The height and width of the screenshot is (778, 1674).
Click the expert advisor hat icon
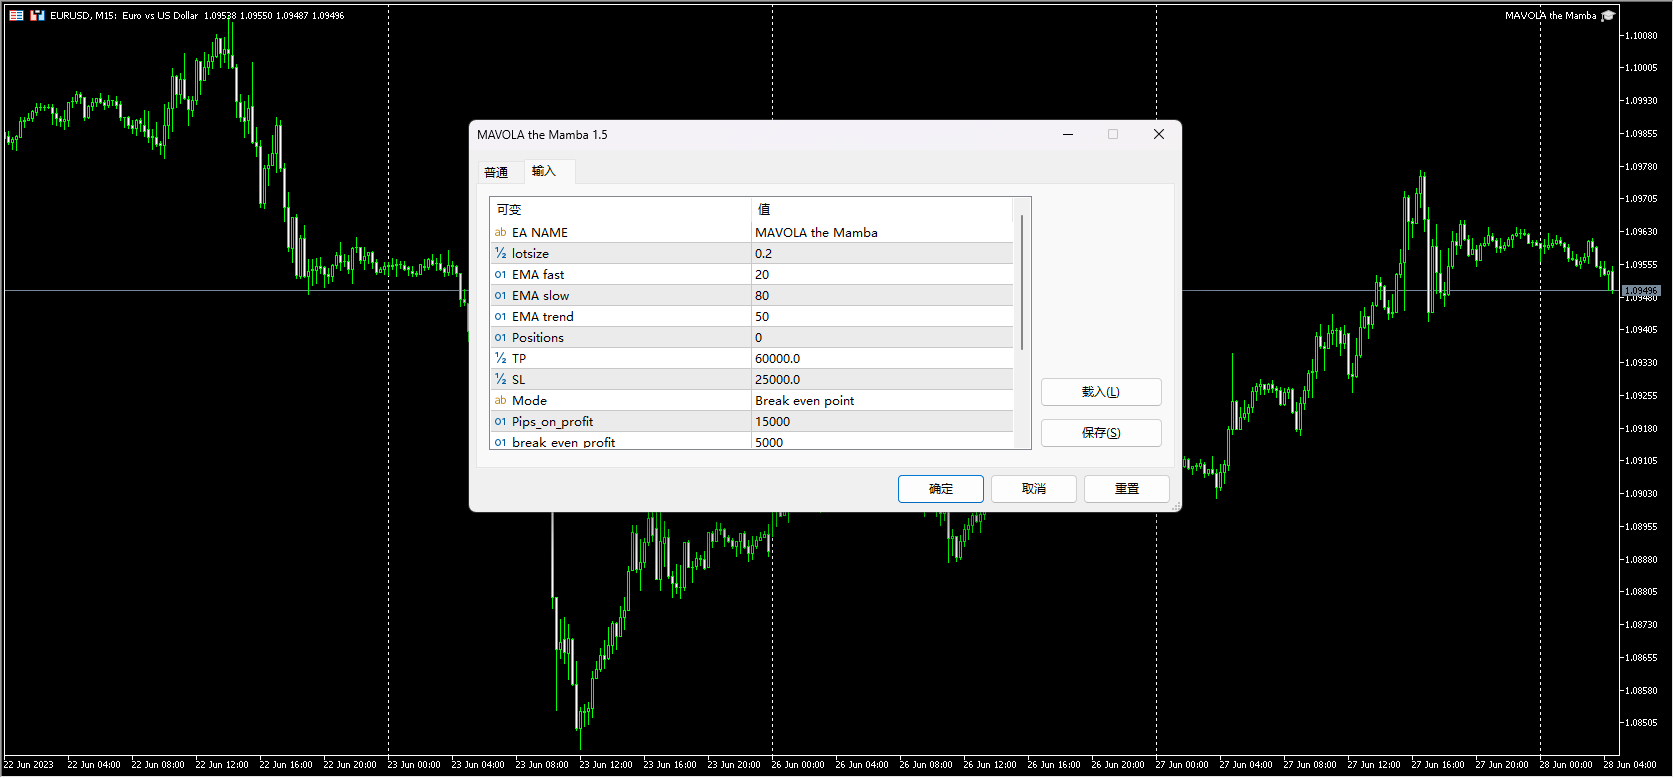click(x=1608, y=16)
